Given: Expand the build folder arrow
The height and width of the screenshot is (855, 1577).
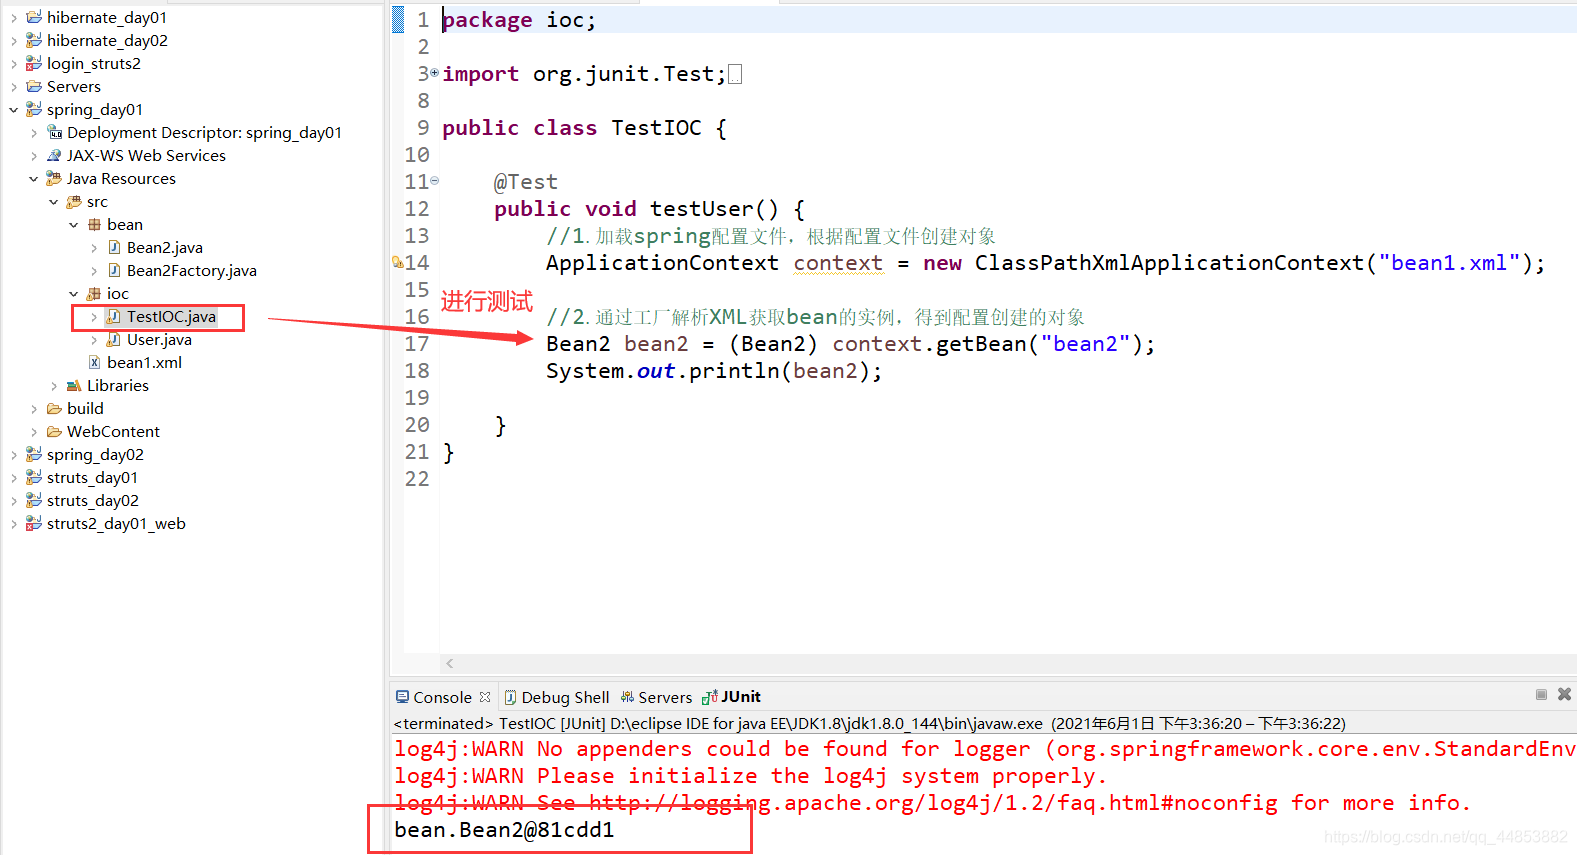Looking at the screenshot, I should pyautogui.click(x=33, y=409).
